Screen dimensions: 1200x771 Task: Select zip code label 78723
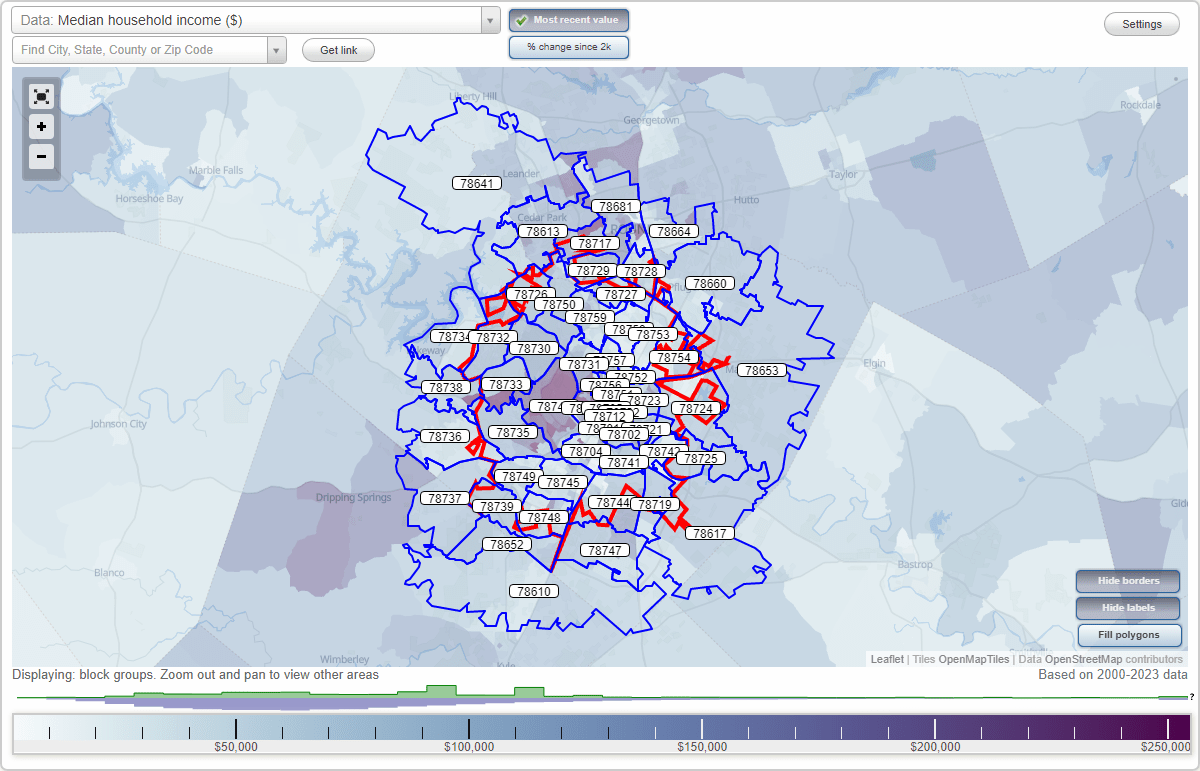pyautogui.click(x=644, y=400)
